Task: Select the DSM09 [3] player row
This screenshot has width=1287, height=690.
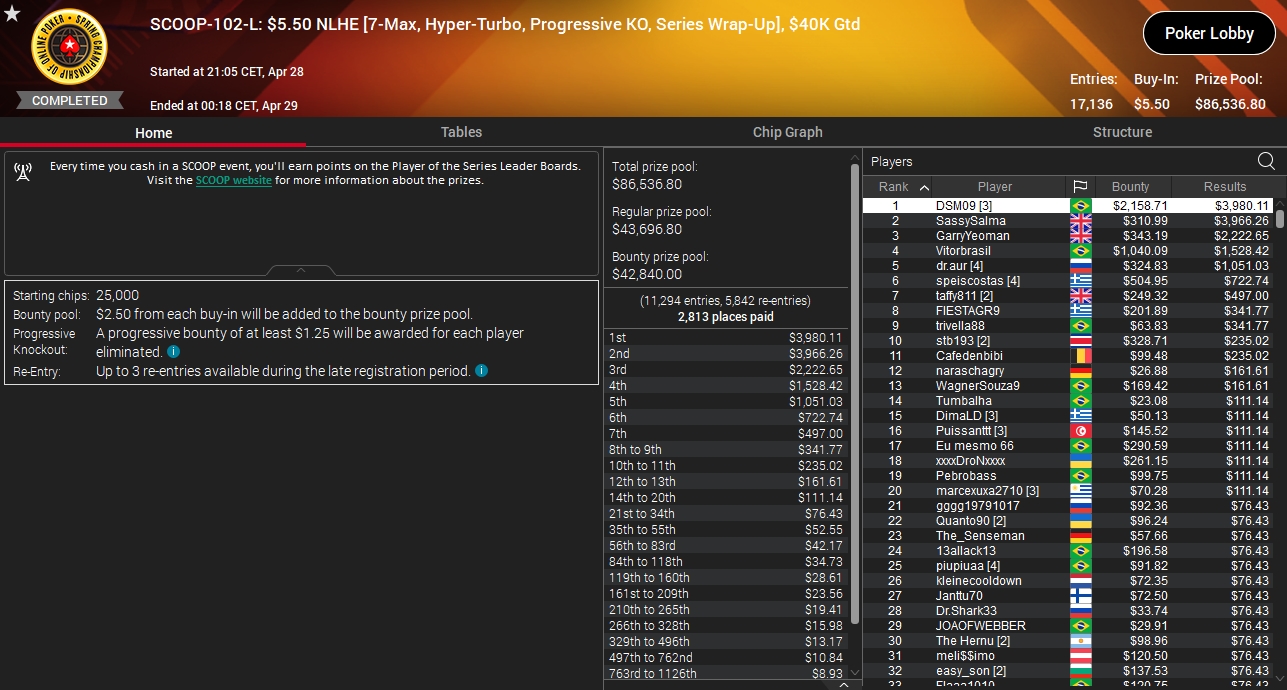Action: [1069, 206]
